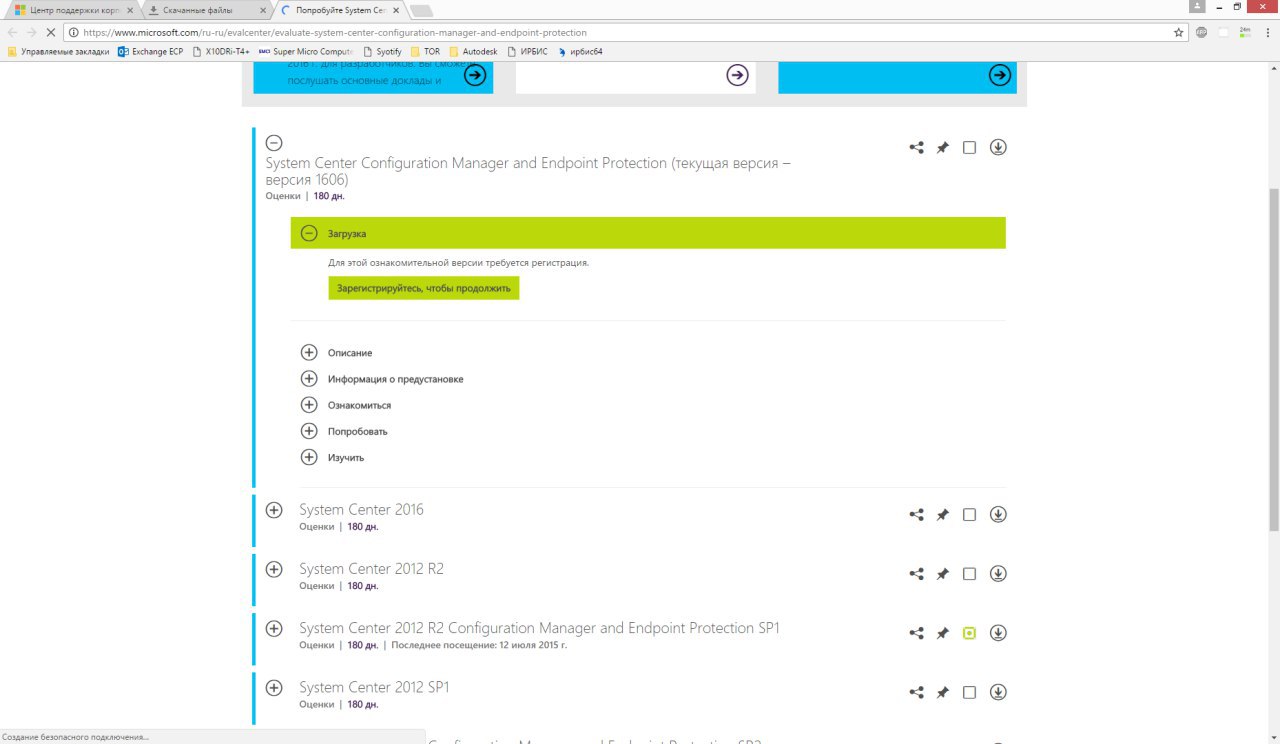Click arrow on the right blue promo card
Screen dimensions: 1280x744
coord(1000,75)
